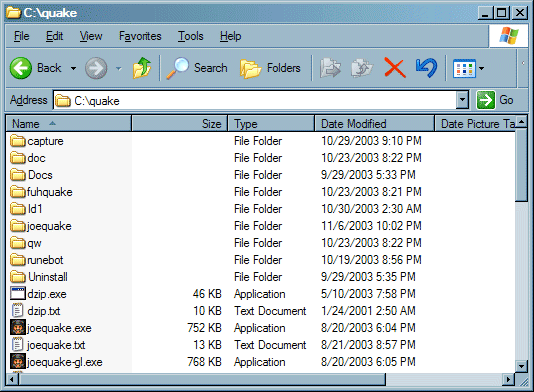This screenshot has width=534, height=392.
Task: Click the blue Undo arrow icon
Action: pos(426,68)
